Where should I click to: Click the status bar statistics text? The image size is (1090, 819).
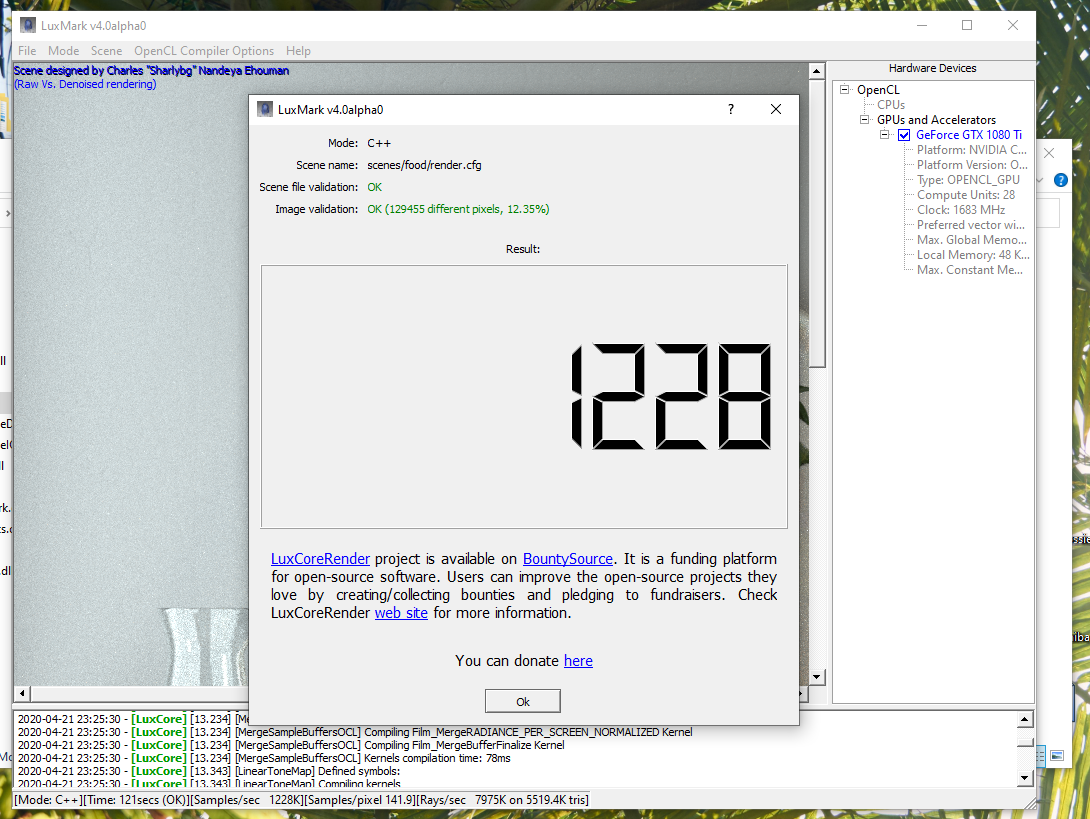301,800
